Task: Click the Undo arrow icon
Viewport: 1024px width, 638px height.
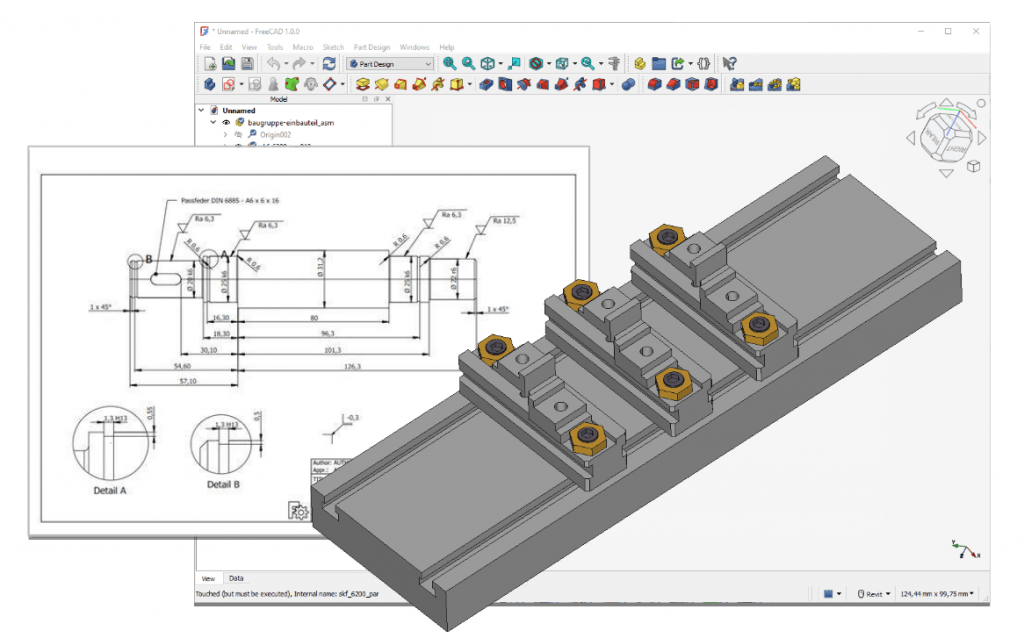Action: click(x=274, y=63)
